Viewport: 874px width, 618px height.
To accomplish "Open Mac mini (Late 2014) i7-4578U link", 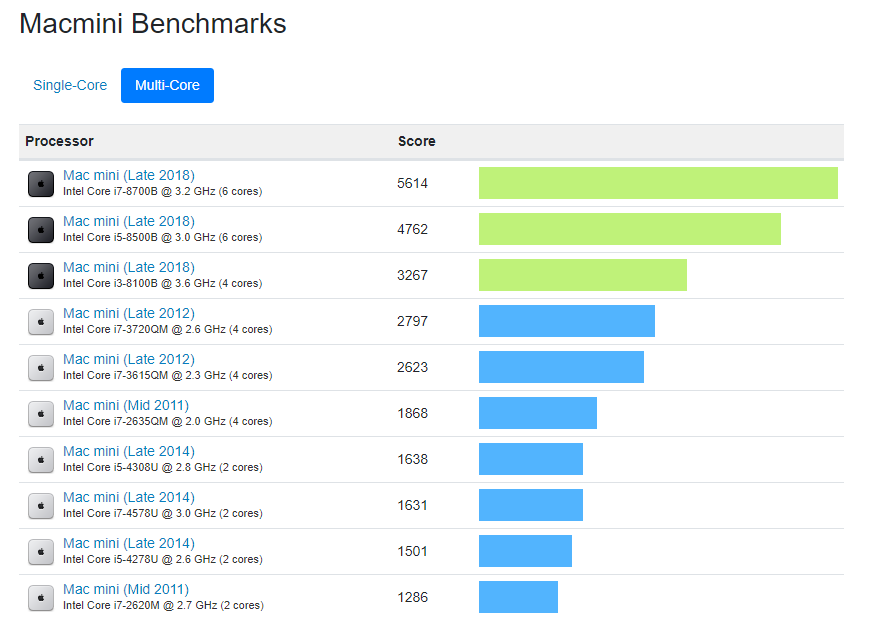I will 129,497.
